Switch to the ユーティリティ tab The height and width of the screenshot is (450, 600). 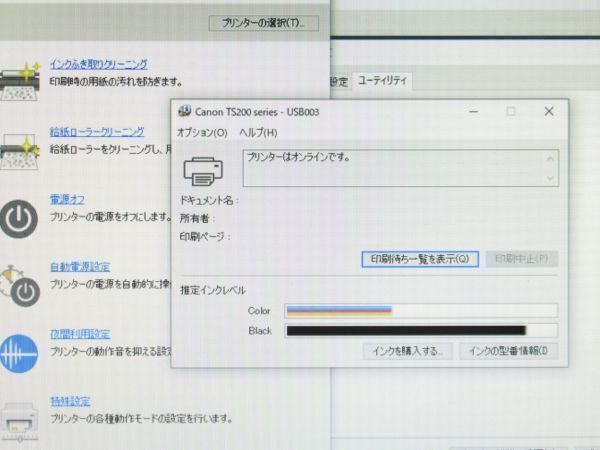click(x=382, y=81)
